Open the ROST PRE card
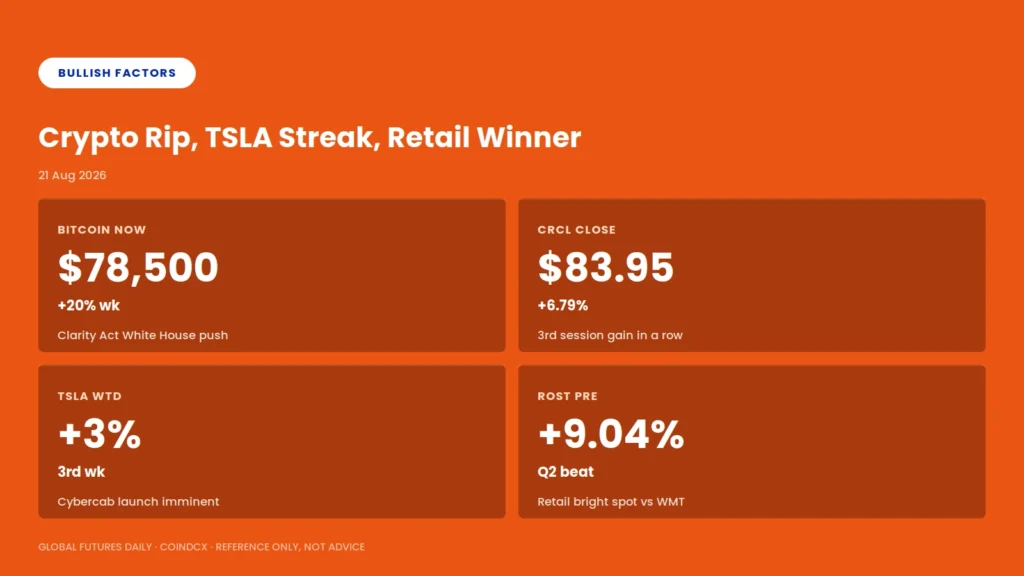 (x=752, y=442)
